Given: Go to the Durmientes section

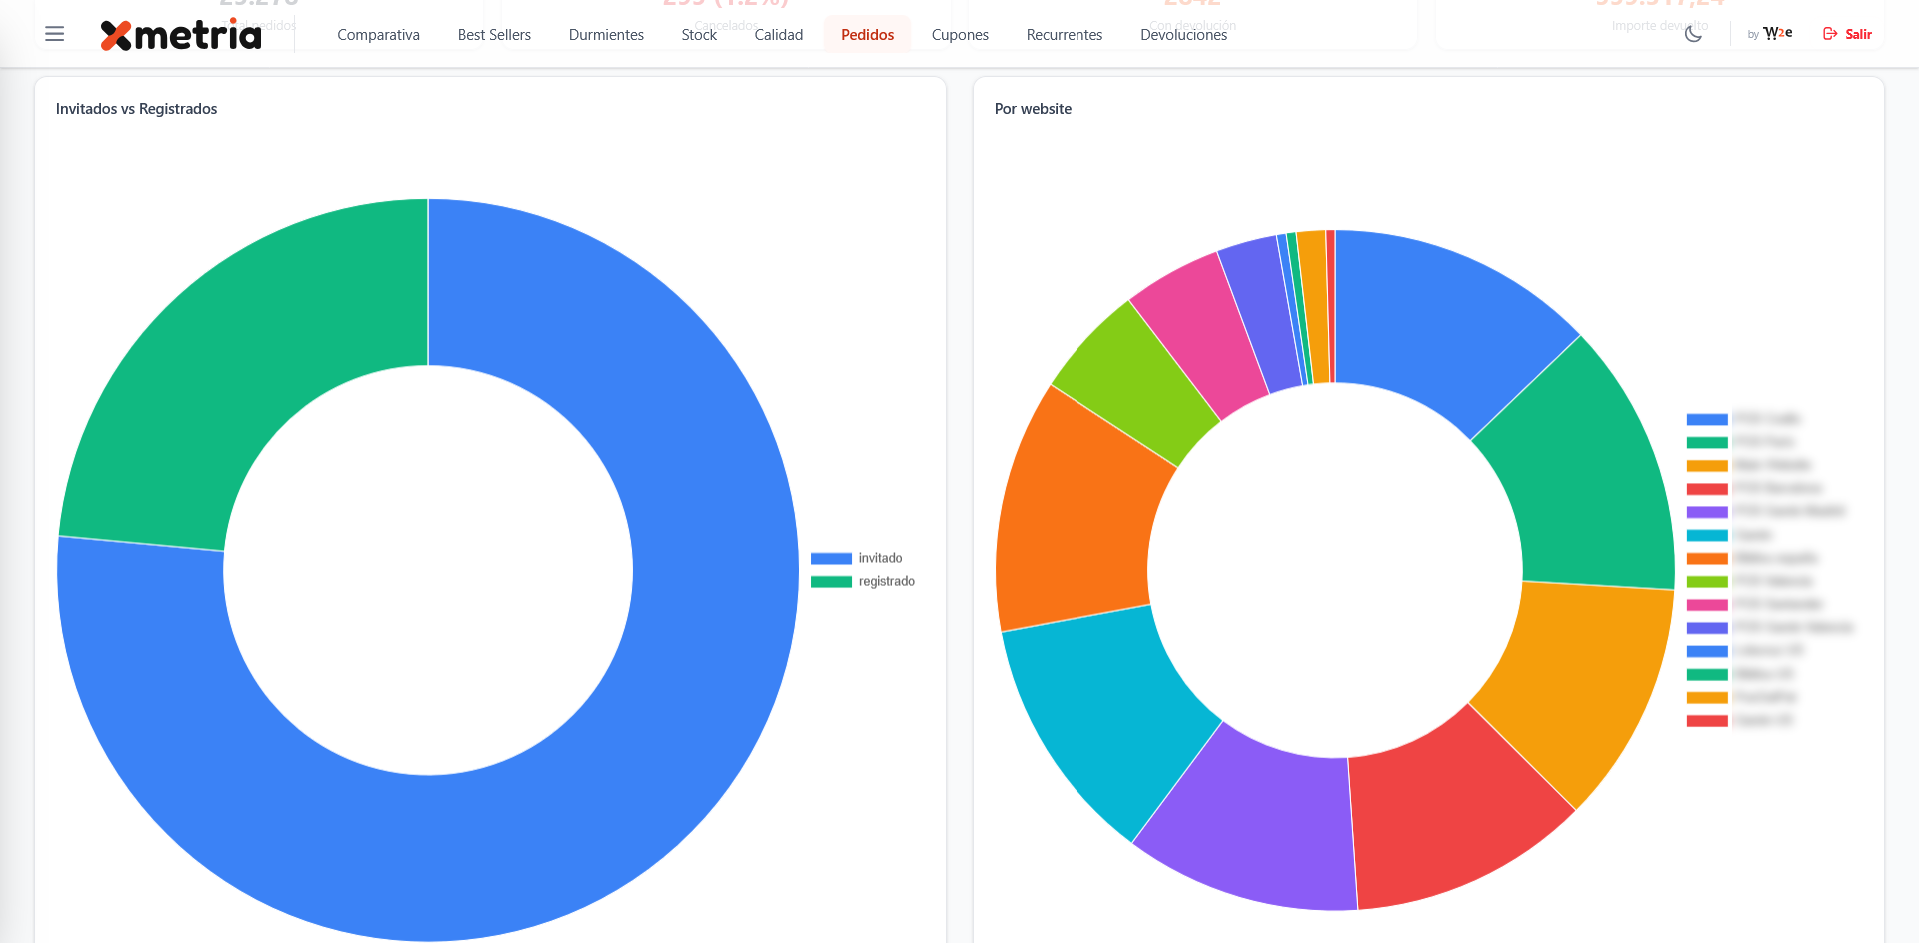Looking at the screenshot, I should click(606, 35).
